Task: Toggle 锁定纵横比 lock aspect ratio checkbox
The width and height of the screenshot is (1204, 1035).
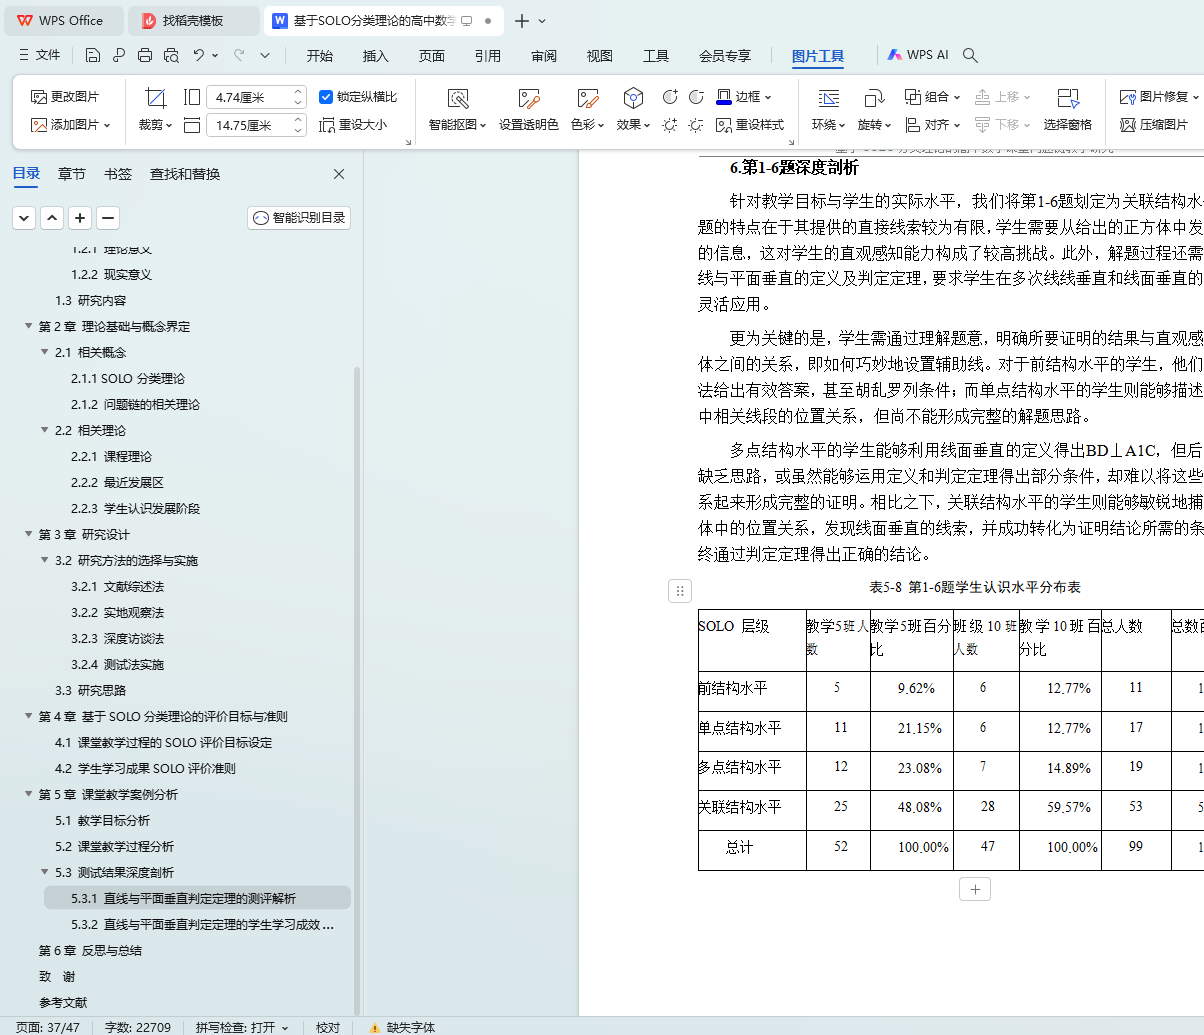Action: click(326, 97)
